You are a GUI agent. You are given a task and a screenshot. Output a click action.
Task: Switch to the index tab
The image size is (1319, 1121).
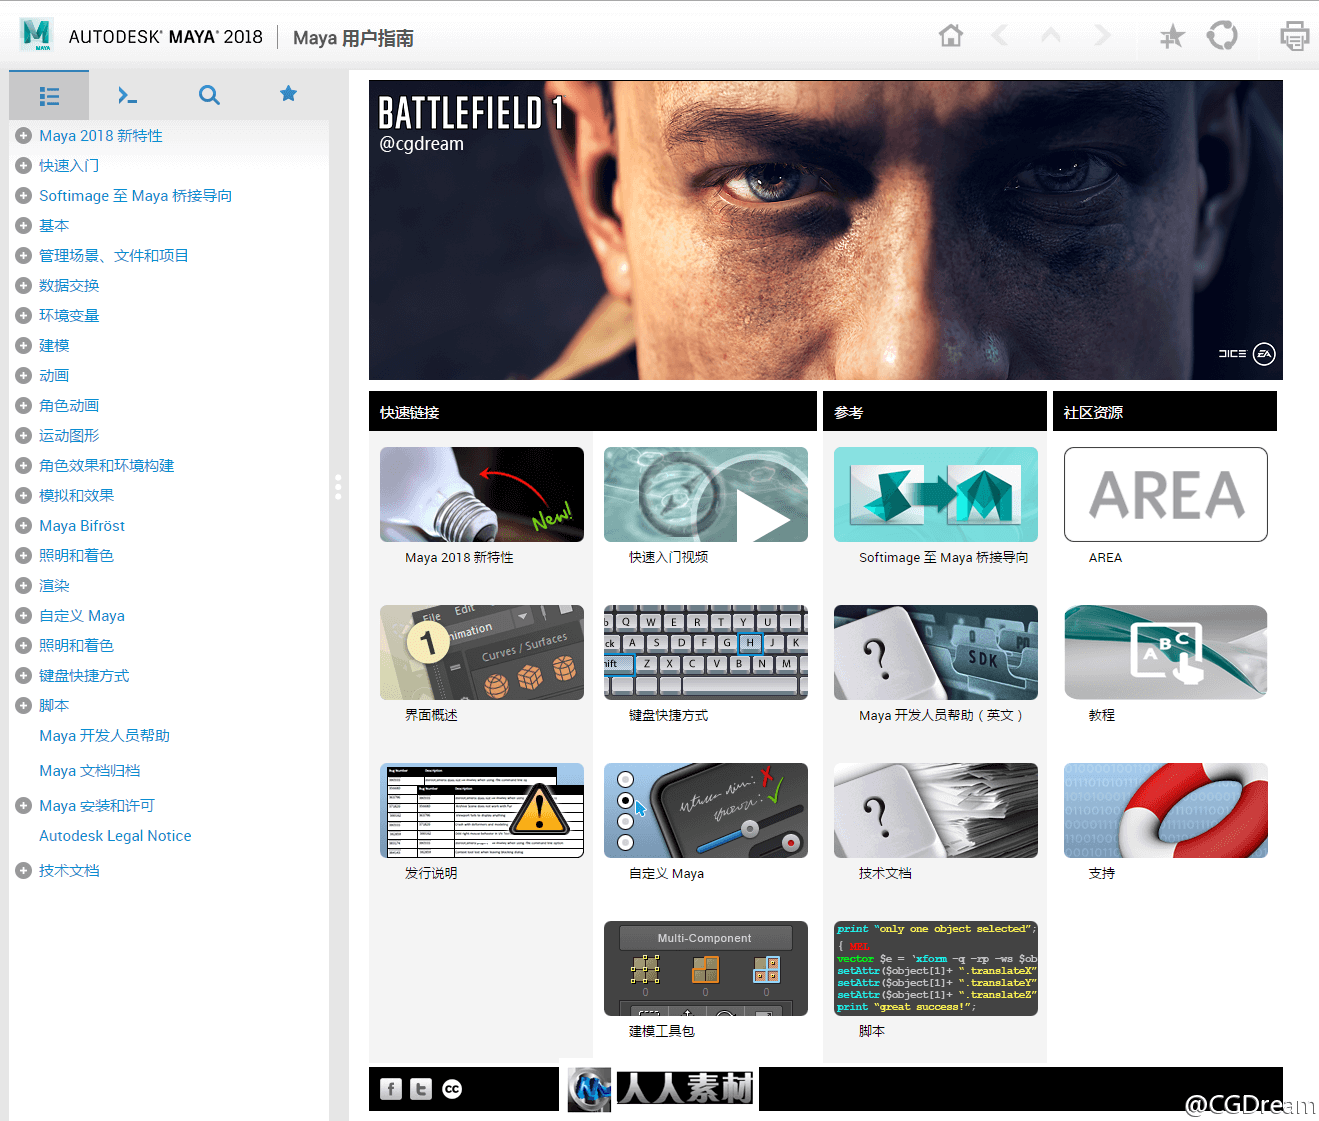coord(128,96)
